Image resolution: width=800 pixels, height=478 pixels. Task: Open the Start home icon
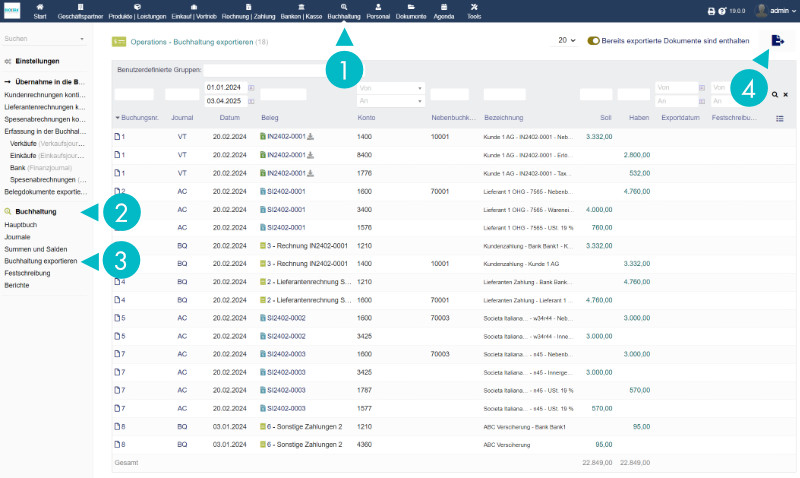(40, 11)
